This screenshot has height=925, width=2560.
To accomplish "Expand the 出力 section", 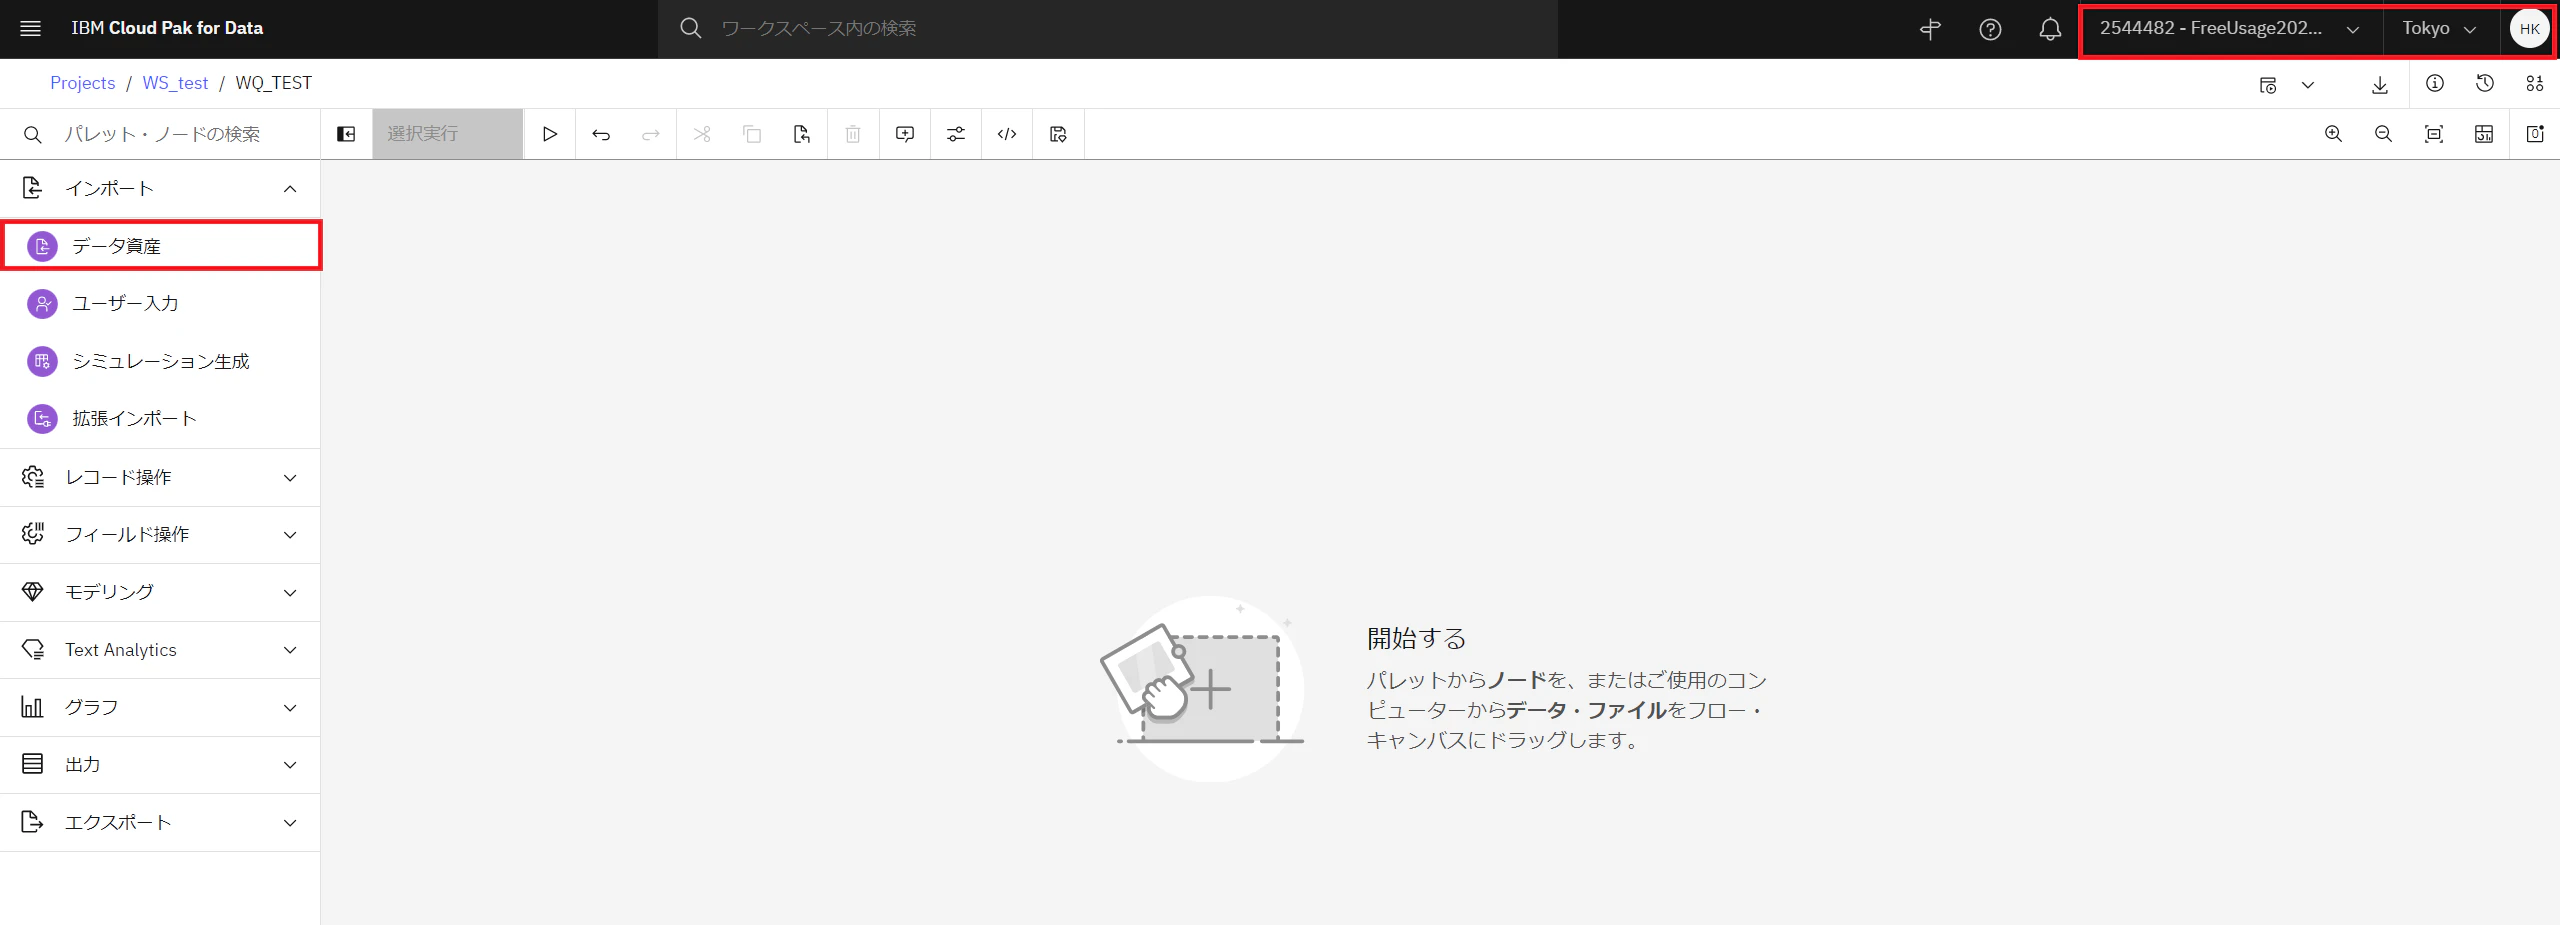I will [x=160, y=765].
